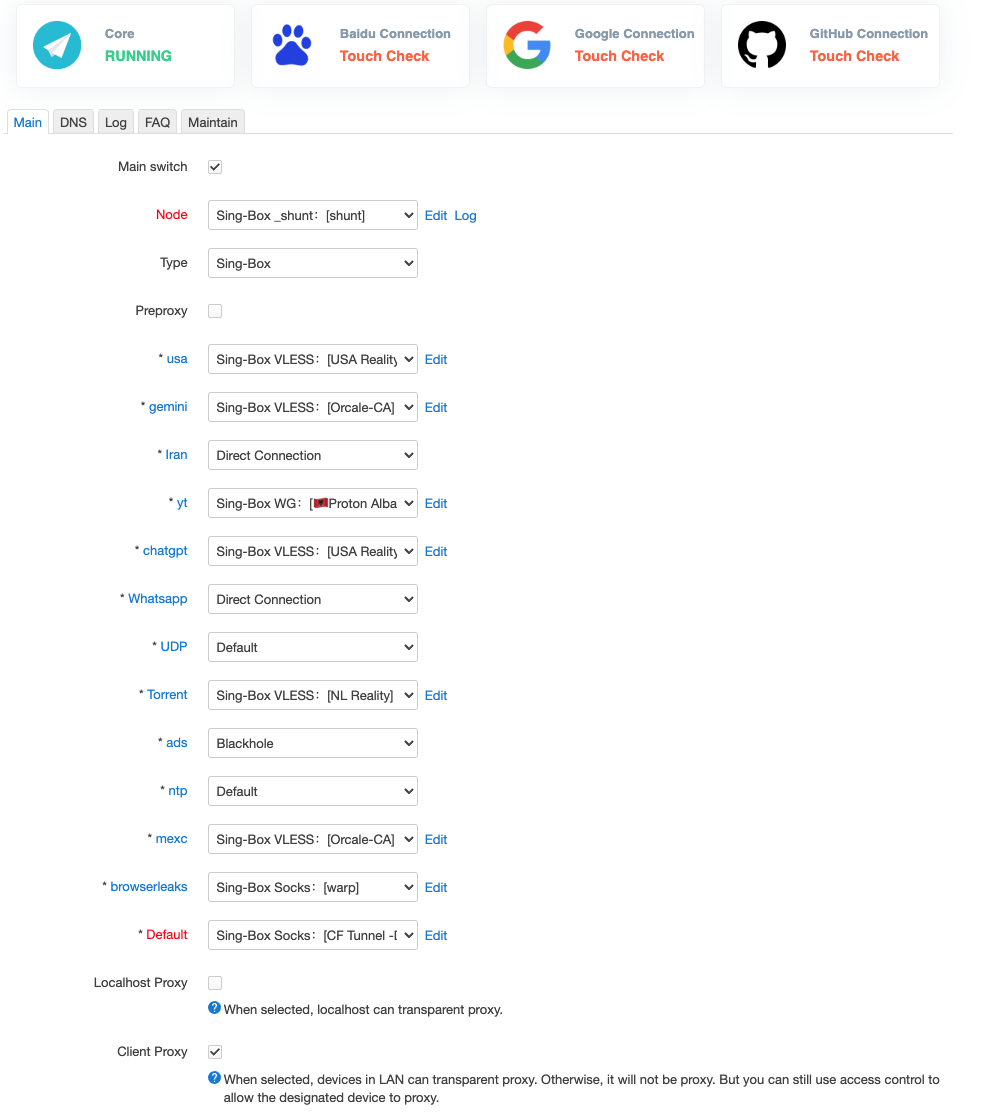The image size is (983, 1119).
Task: Open the Node selection dropdown
Action: [x=312, y=215]
